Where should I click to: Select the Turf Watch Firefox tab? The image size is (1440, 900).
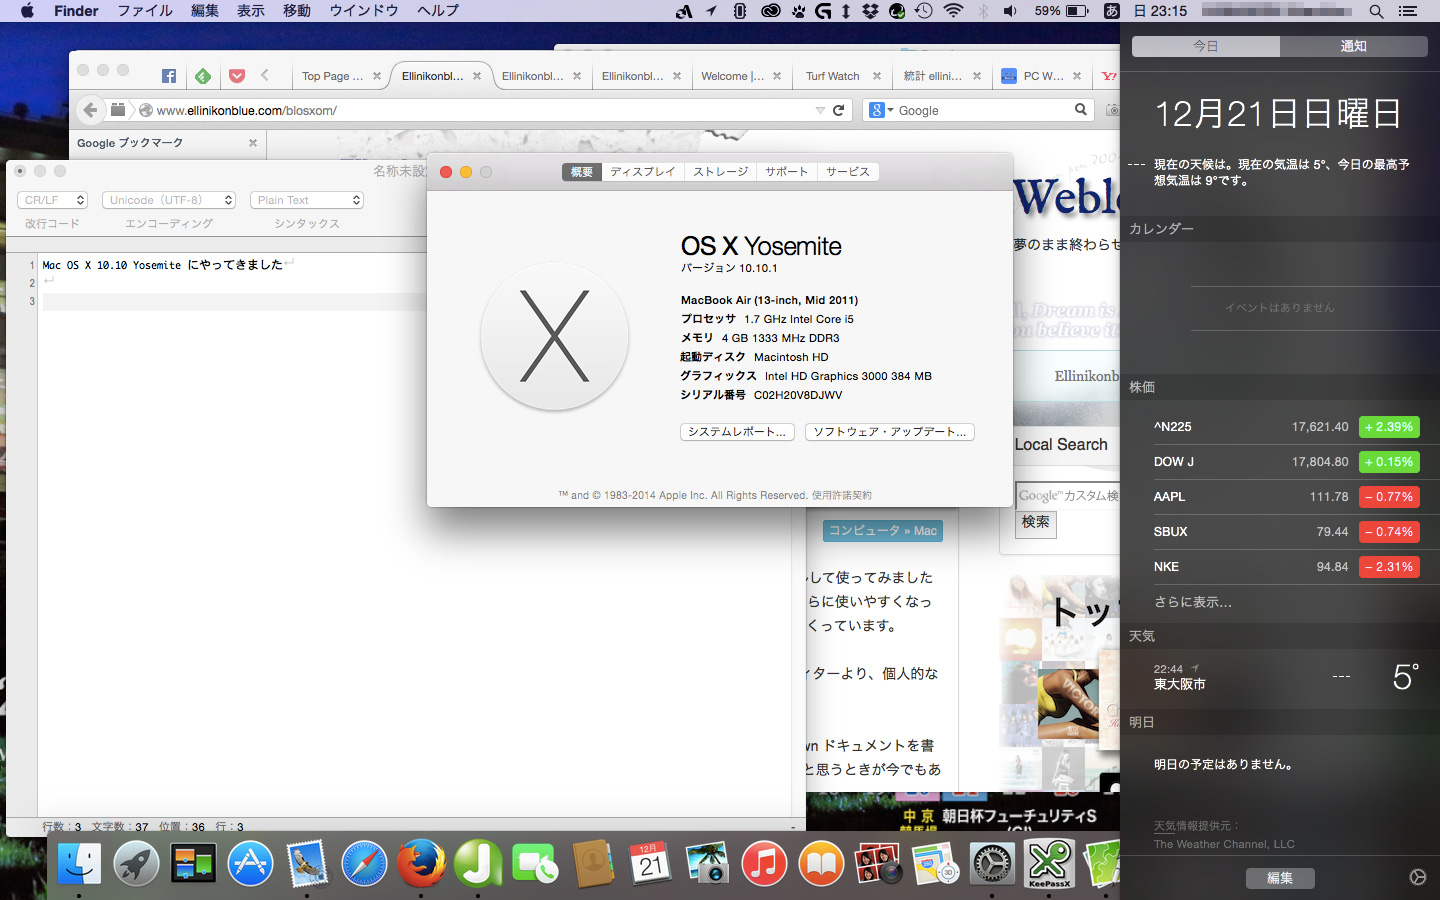(832, 76)
